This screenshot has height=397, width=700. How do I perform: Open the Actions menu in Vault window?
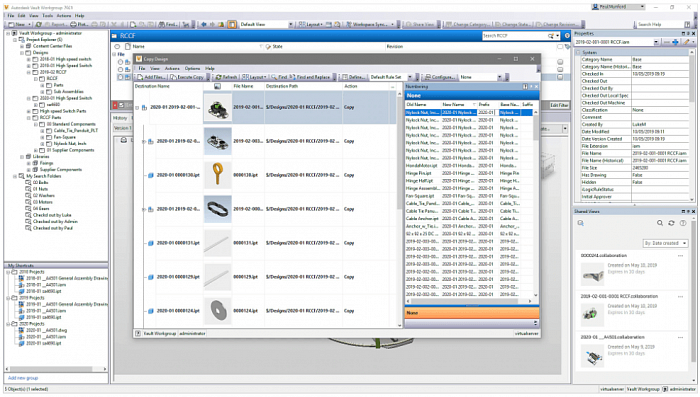(x=64, y=16)
